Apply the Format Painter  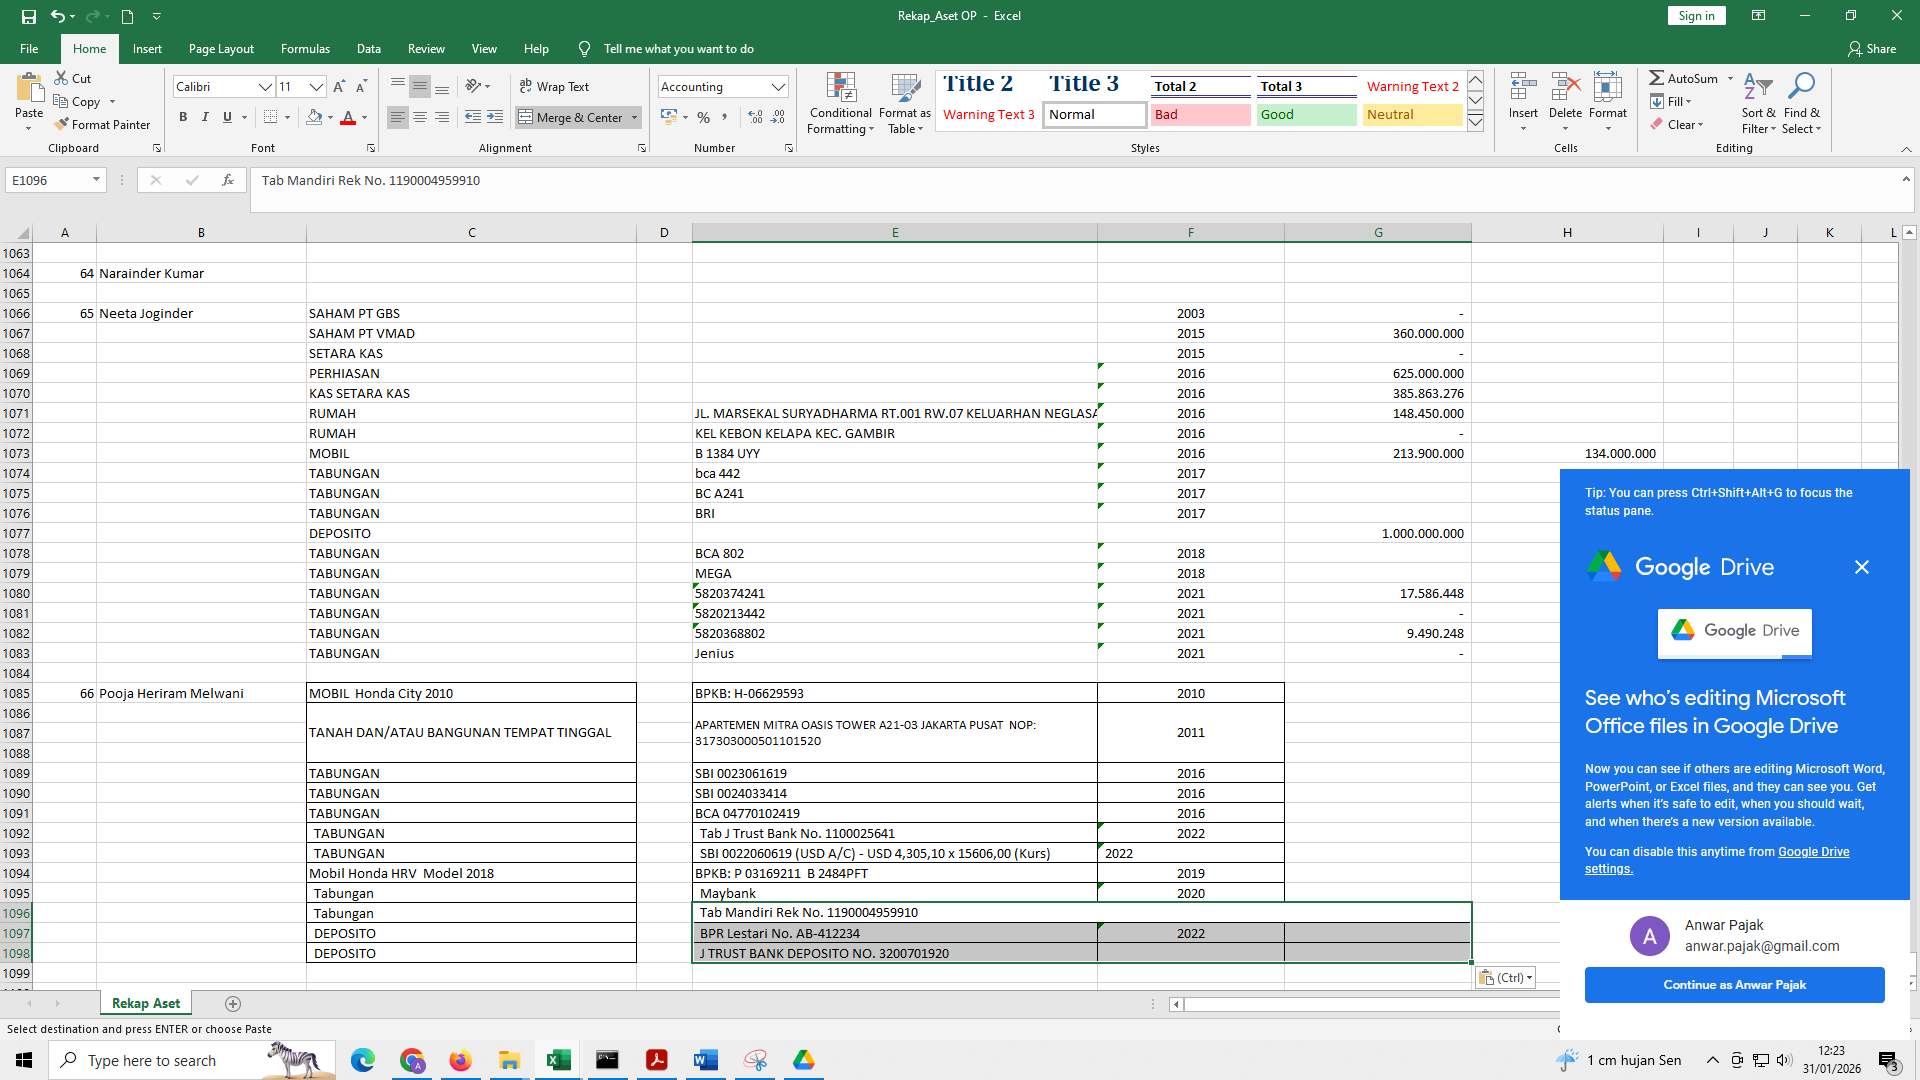pyautogui.click(x=103, y=124)
